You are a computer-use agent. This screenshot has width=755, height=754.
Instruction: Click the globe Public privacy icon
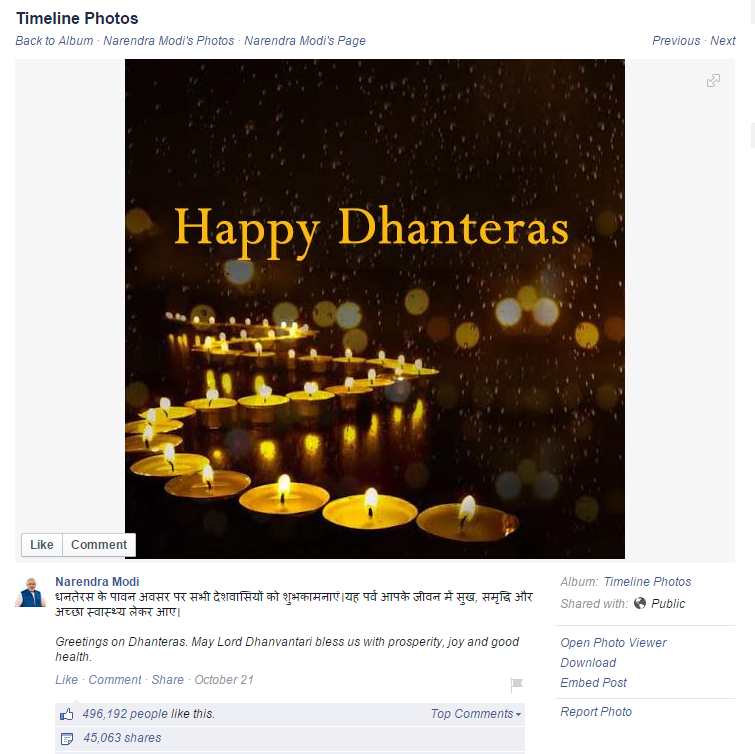(639, 603)
